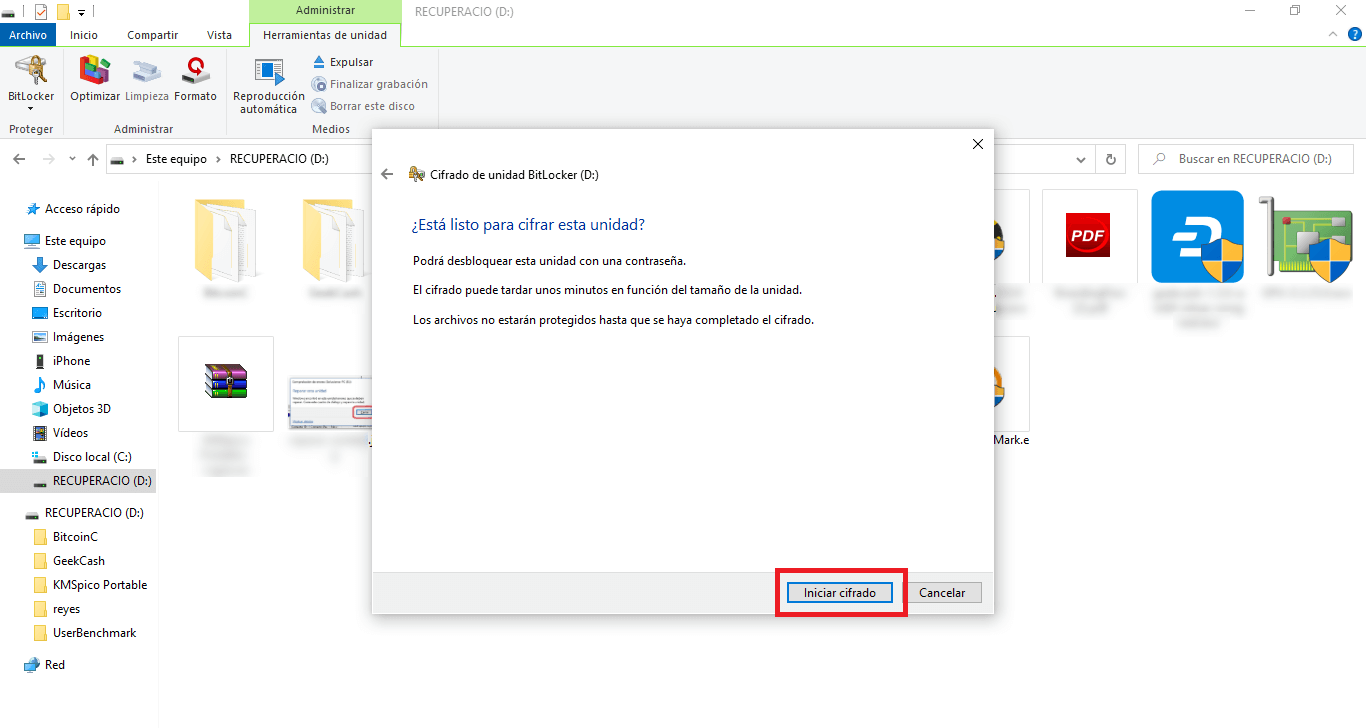Click the Administrar contextual tab header
Image resolution: width=1366 pixels, height=728 pixels.
[x=325, y=11]
